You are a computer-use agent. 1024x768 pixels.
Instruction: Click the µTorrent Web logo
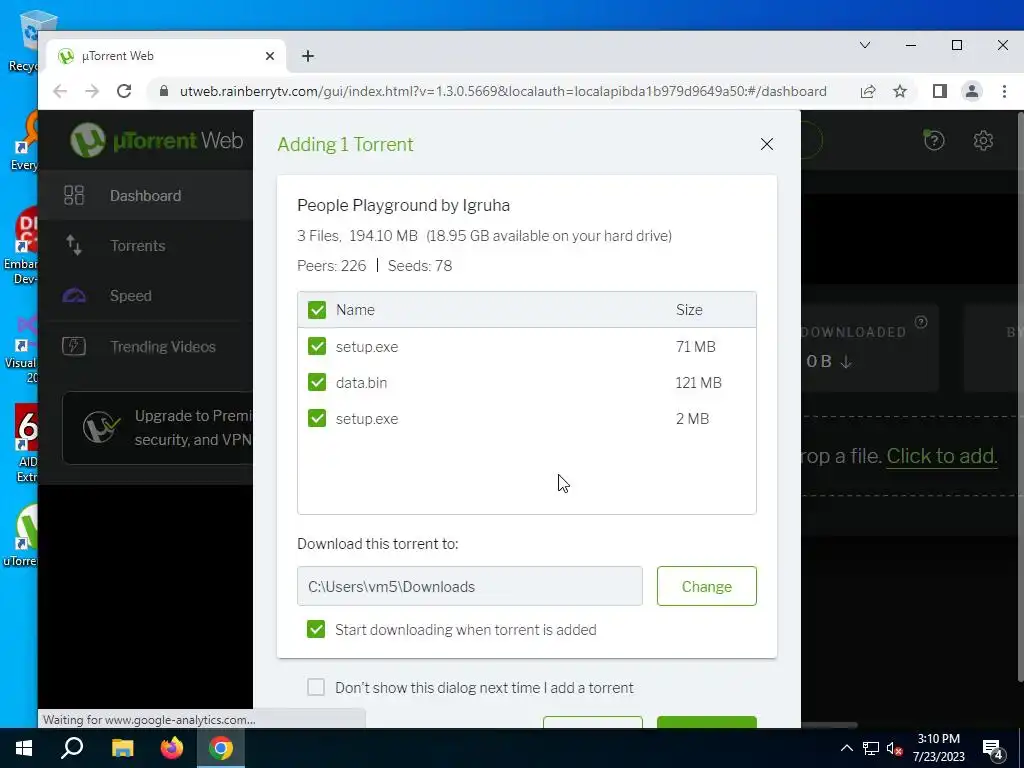157,140
